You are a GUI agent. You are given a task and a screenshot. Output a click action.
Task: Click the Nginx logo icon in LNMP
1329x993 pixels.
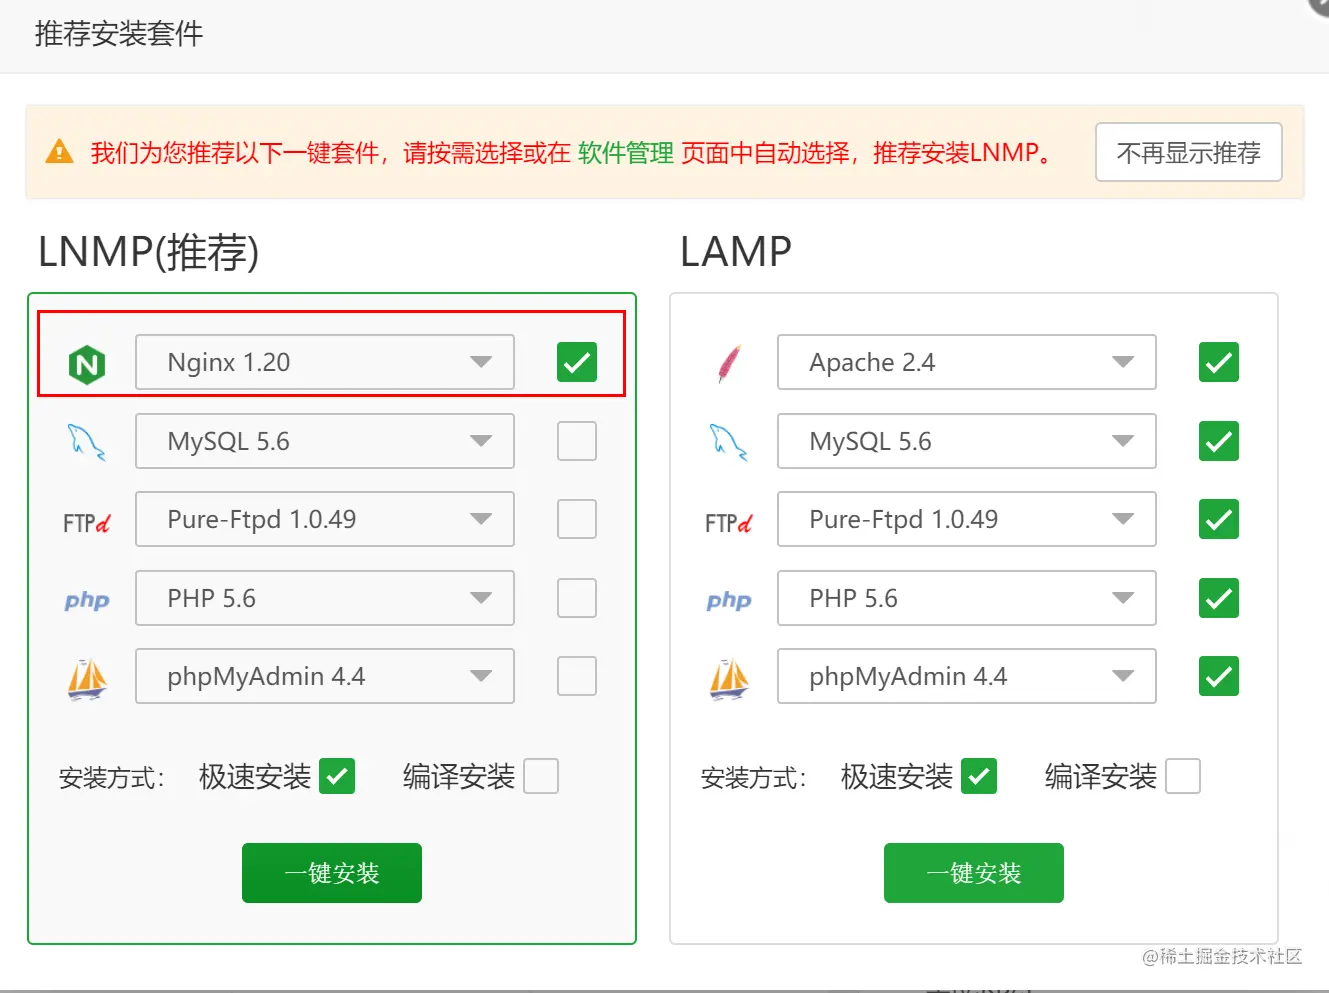(87, 364)
